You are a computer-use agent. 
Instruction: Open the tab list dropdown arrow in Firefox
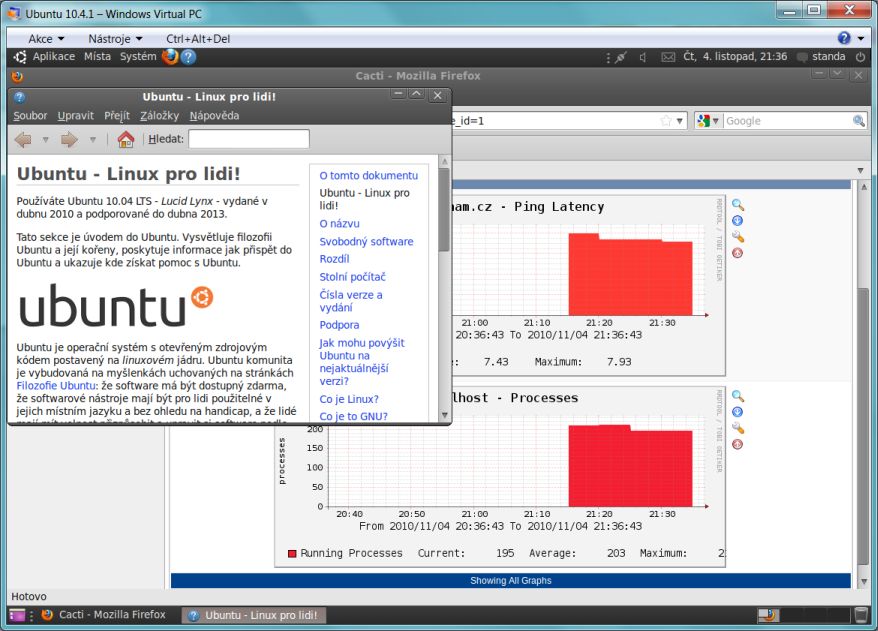click(x=861, y=170)
